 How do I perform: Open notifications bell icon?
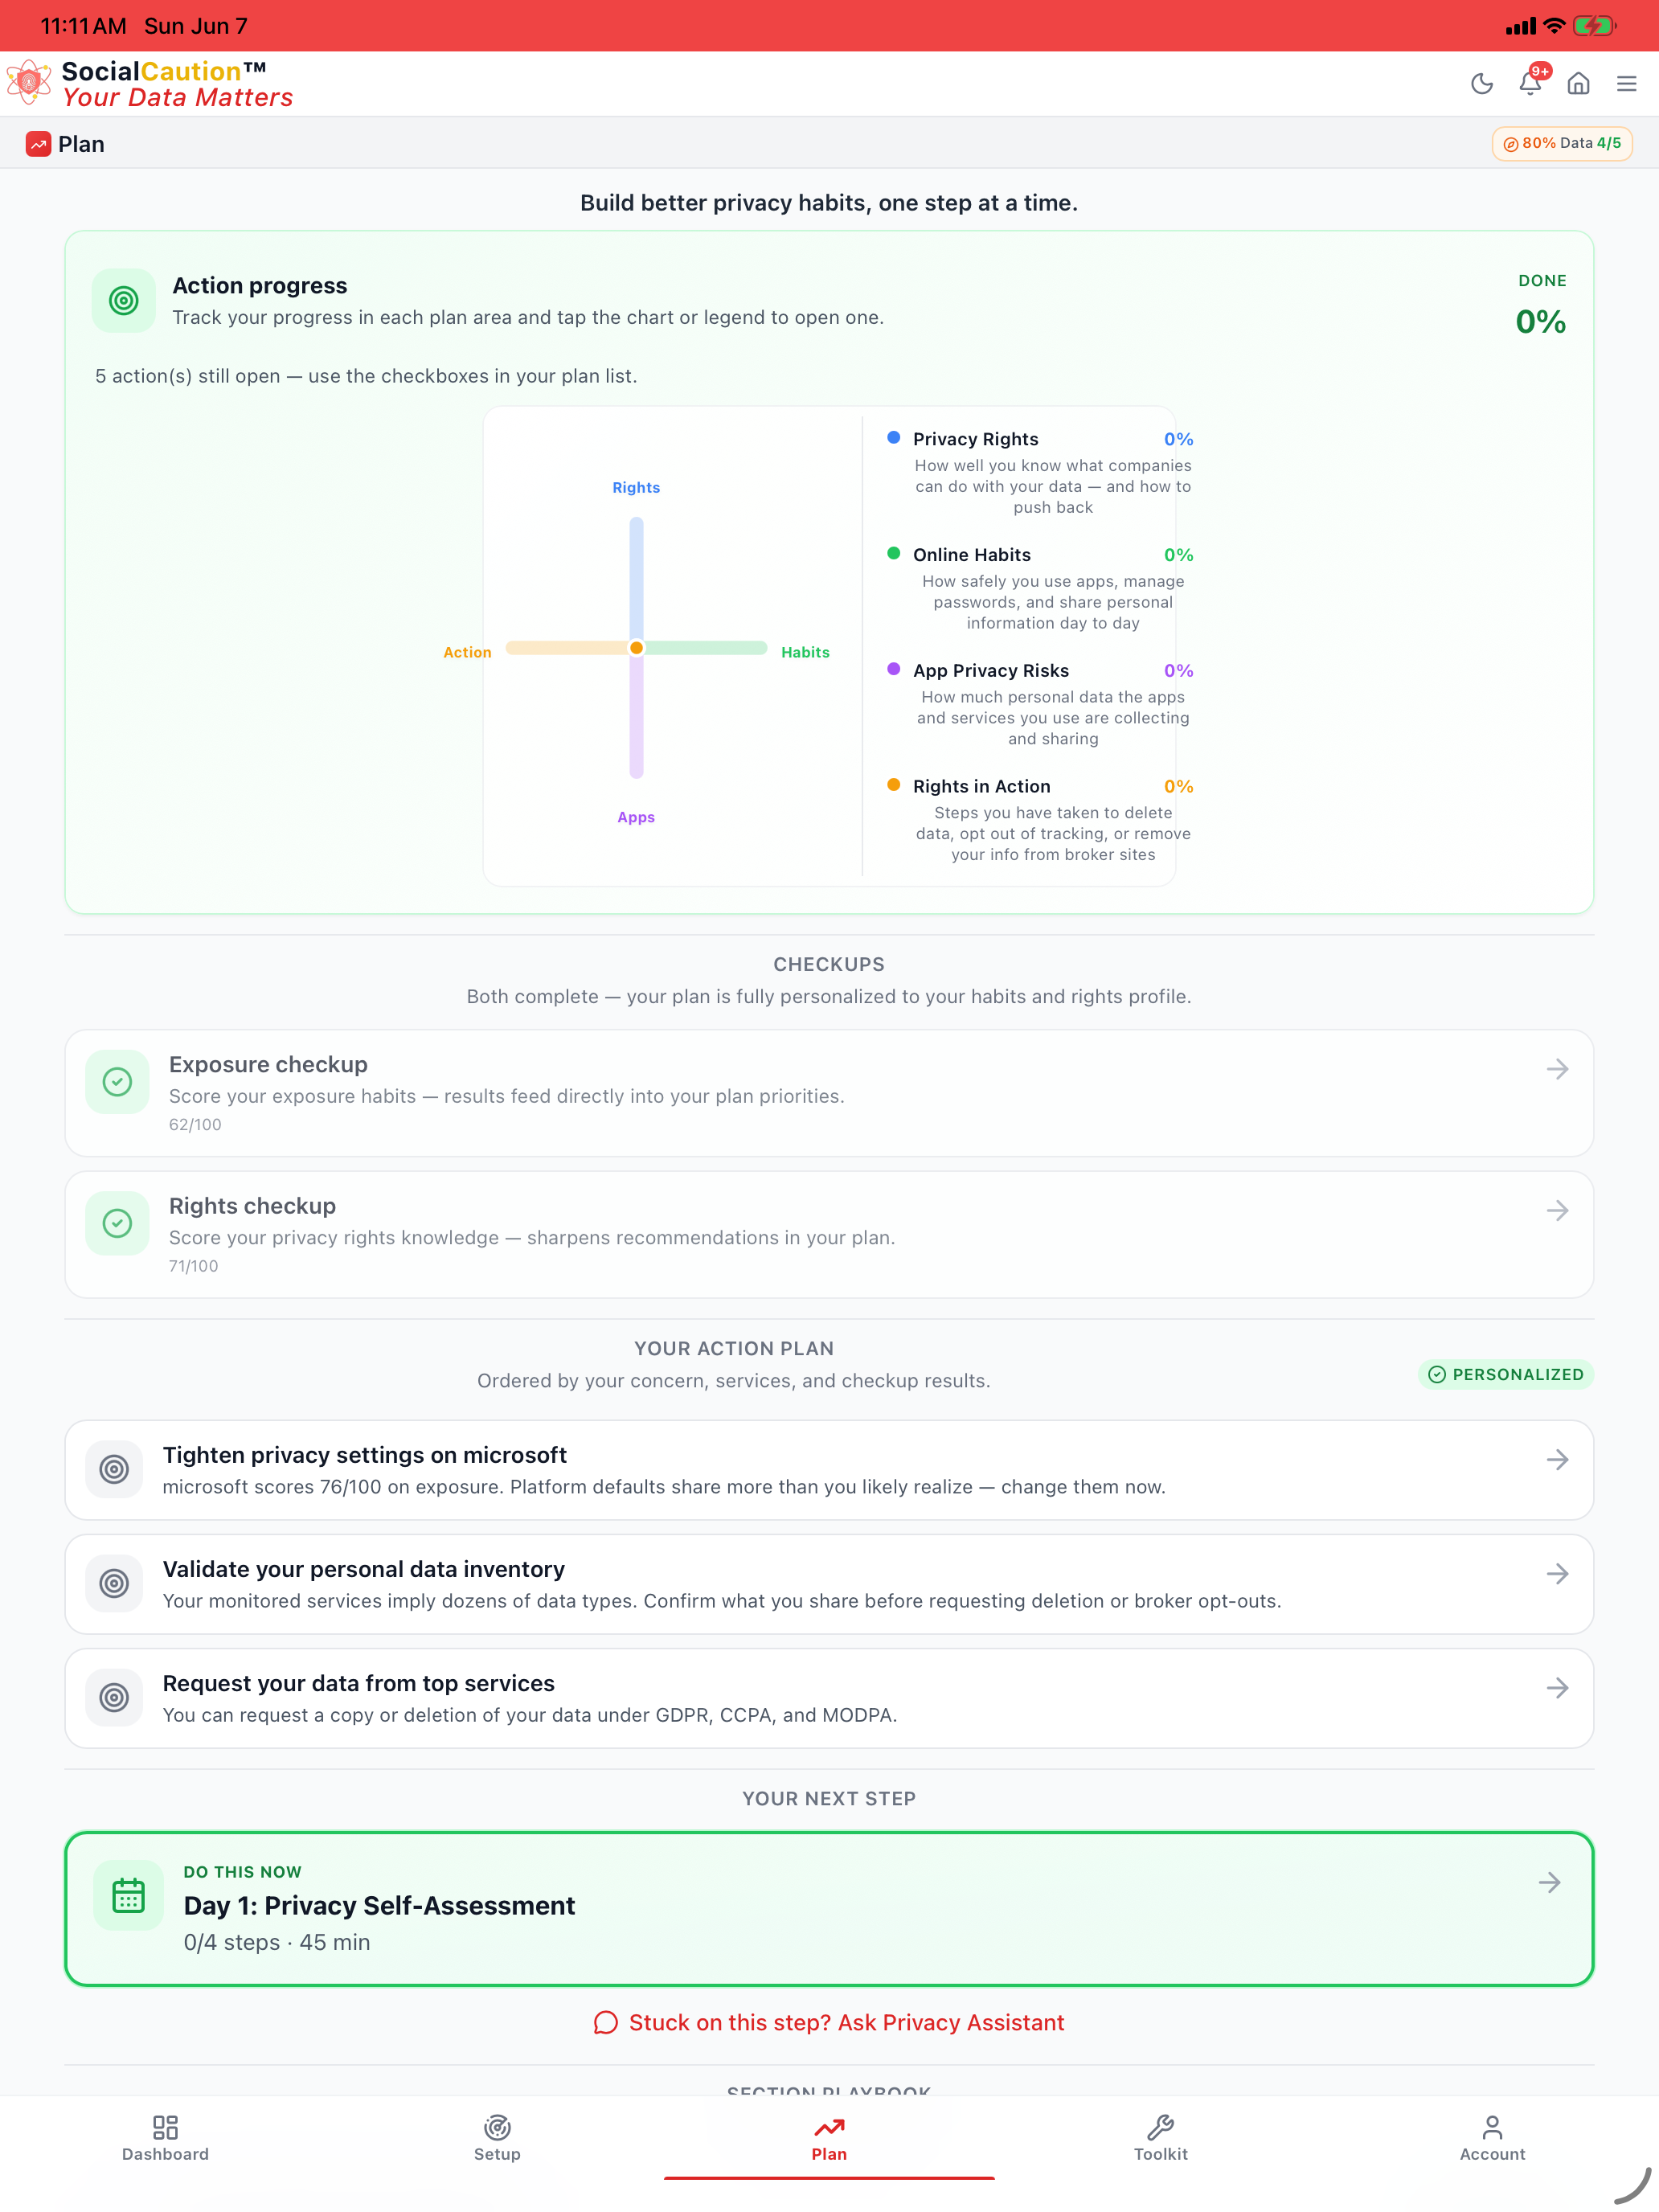pos(1530,84)
